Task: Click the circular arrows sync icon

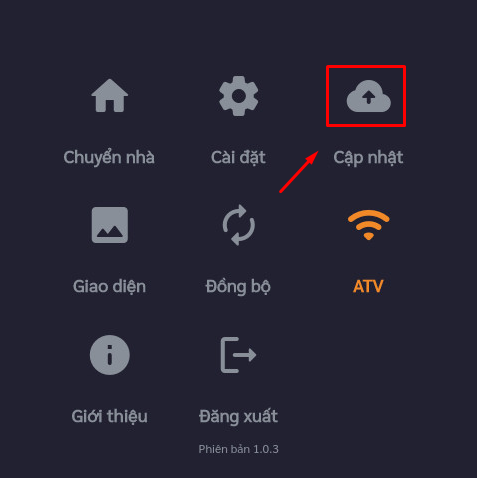Action: click(x=239, y=225)
